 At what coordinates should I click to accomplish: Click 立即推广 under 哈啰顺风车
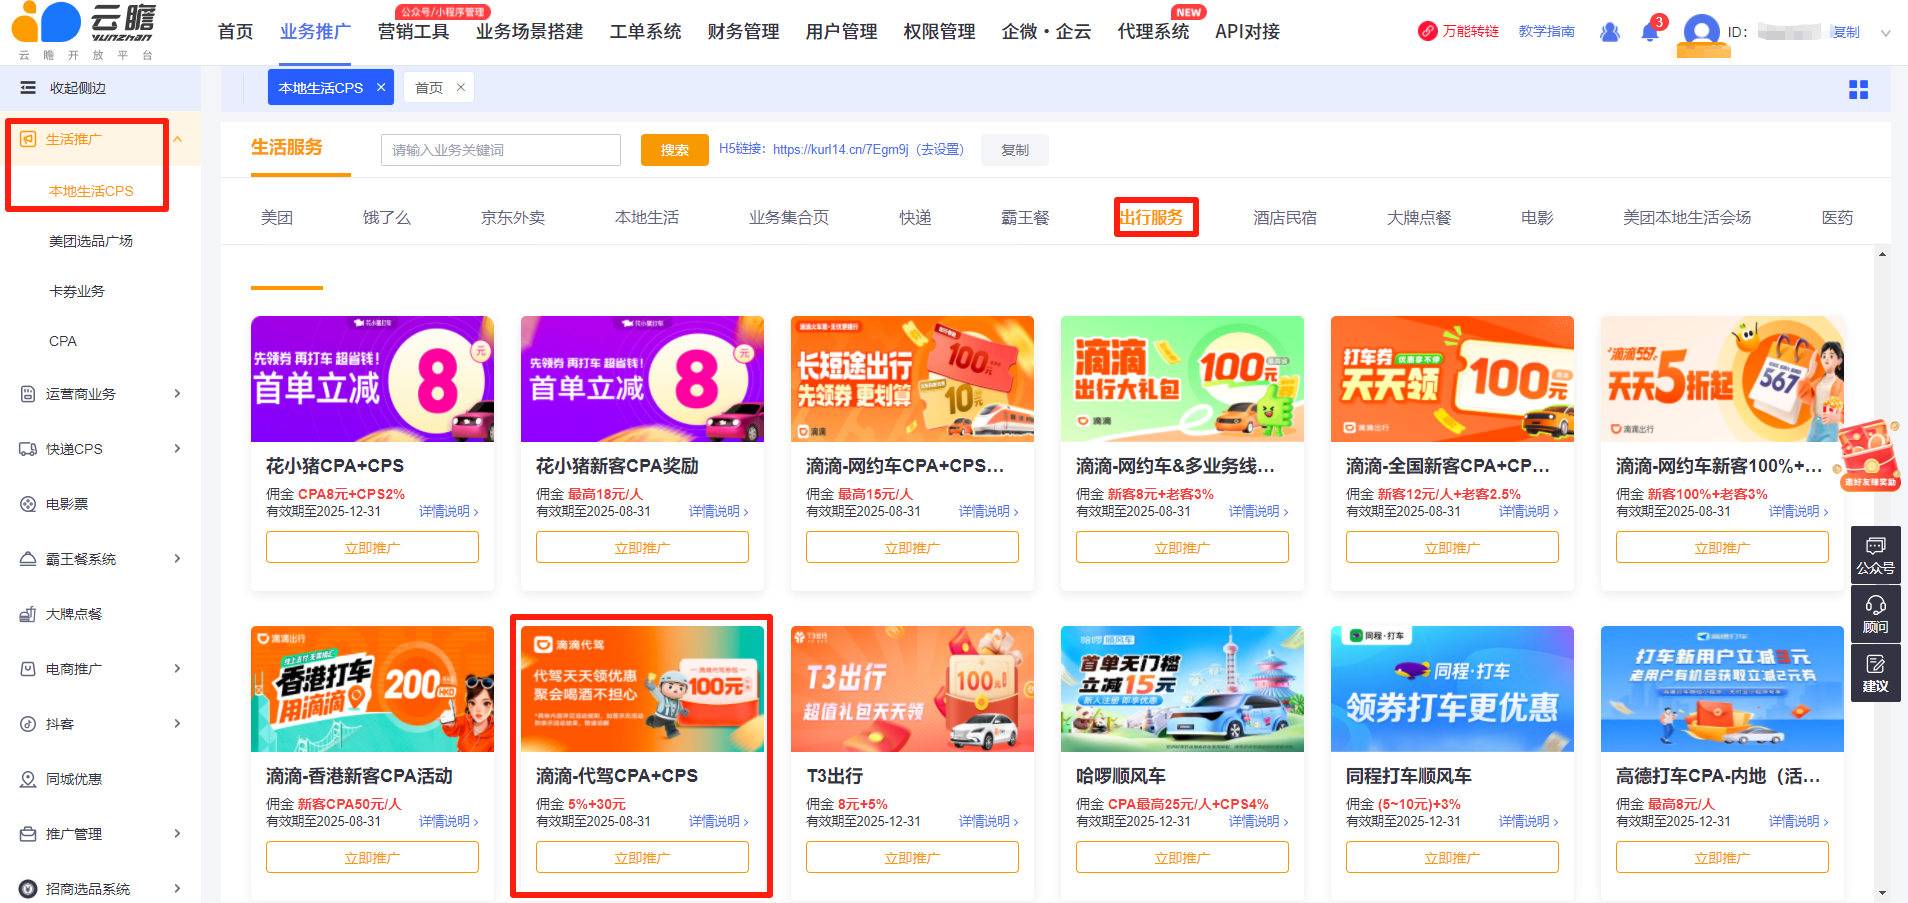pos(1182,857)
